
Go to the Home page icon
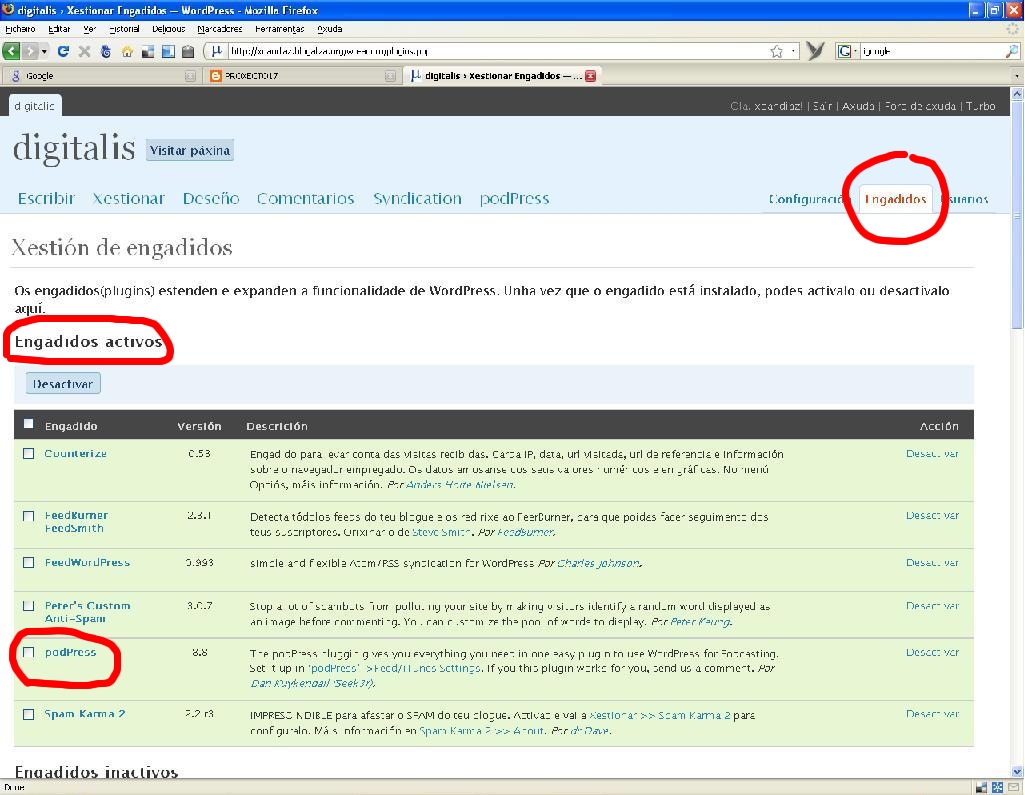[127, 51]
